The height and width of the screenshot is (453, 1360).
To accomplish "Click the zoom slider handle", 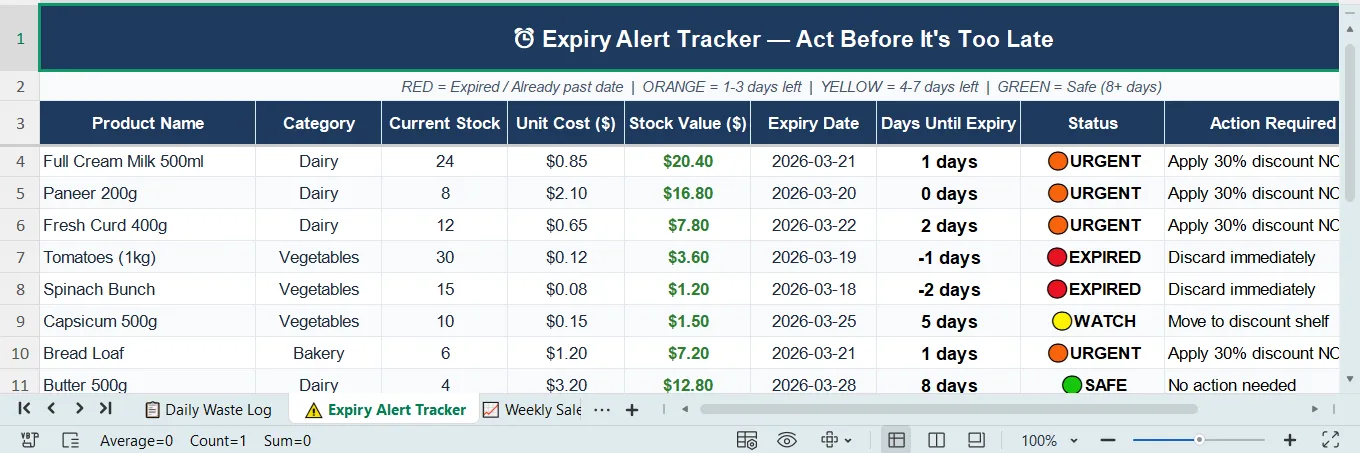I will 1199,440.
